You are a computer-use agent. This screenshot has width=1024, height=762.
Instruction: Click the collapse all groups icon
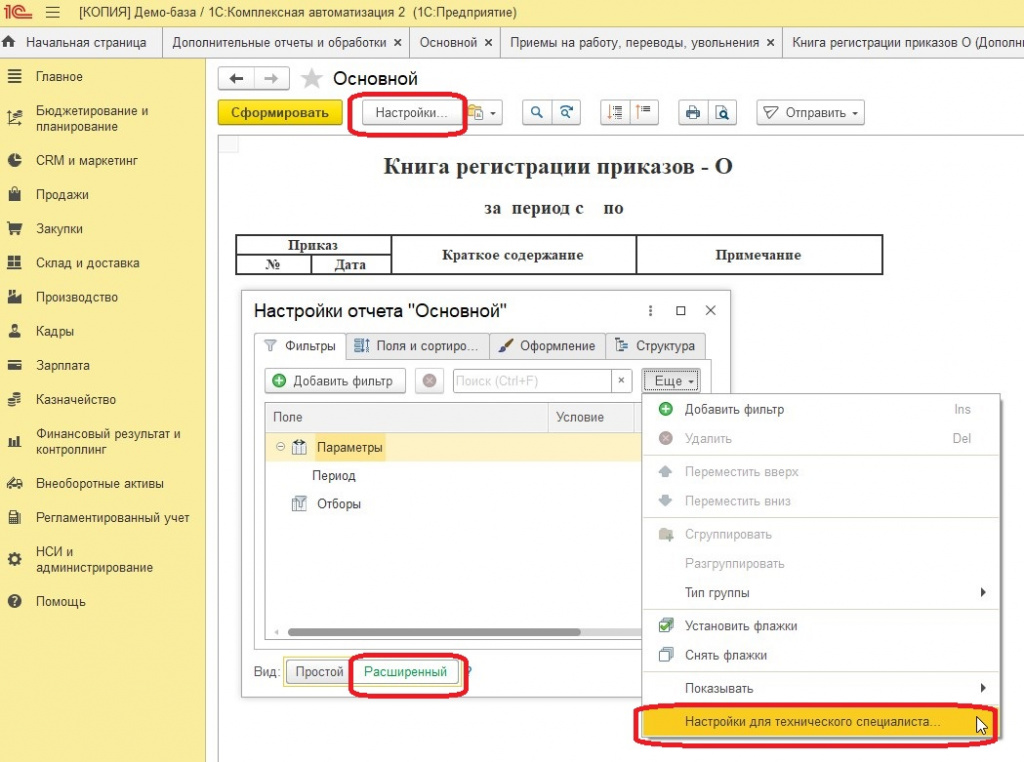click(x=644, y=113)
